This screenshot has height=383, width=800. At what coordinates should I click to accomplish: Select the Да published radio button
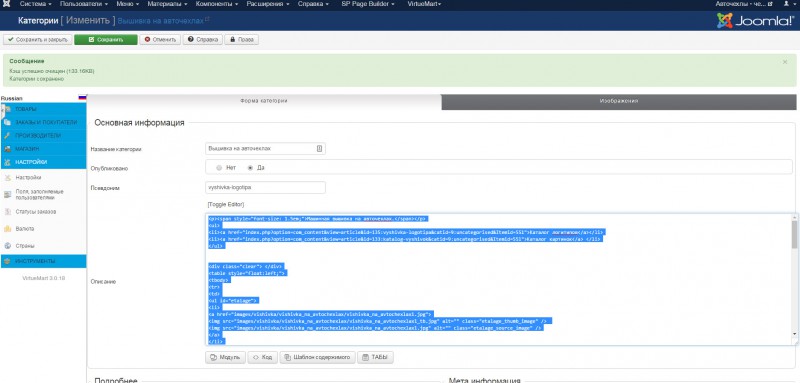point(250,167)
